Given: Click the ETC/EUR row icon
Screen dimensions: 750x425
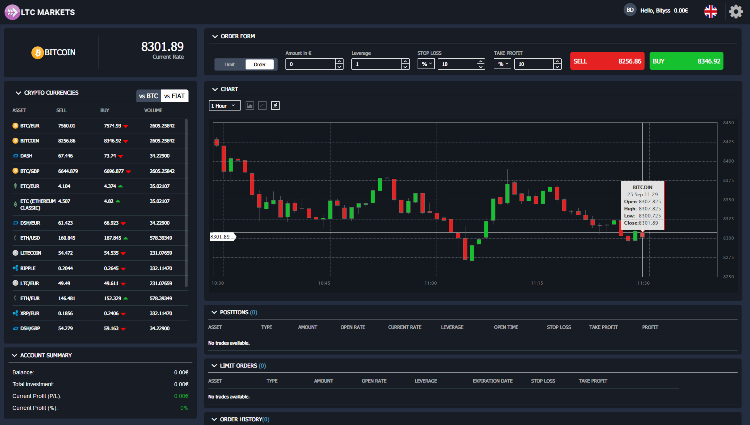Looking at the screenshot, I should click(15, 186).
